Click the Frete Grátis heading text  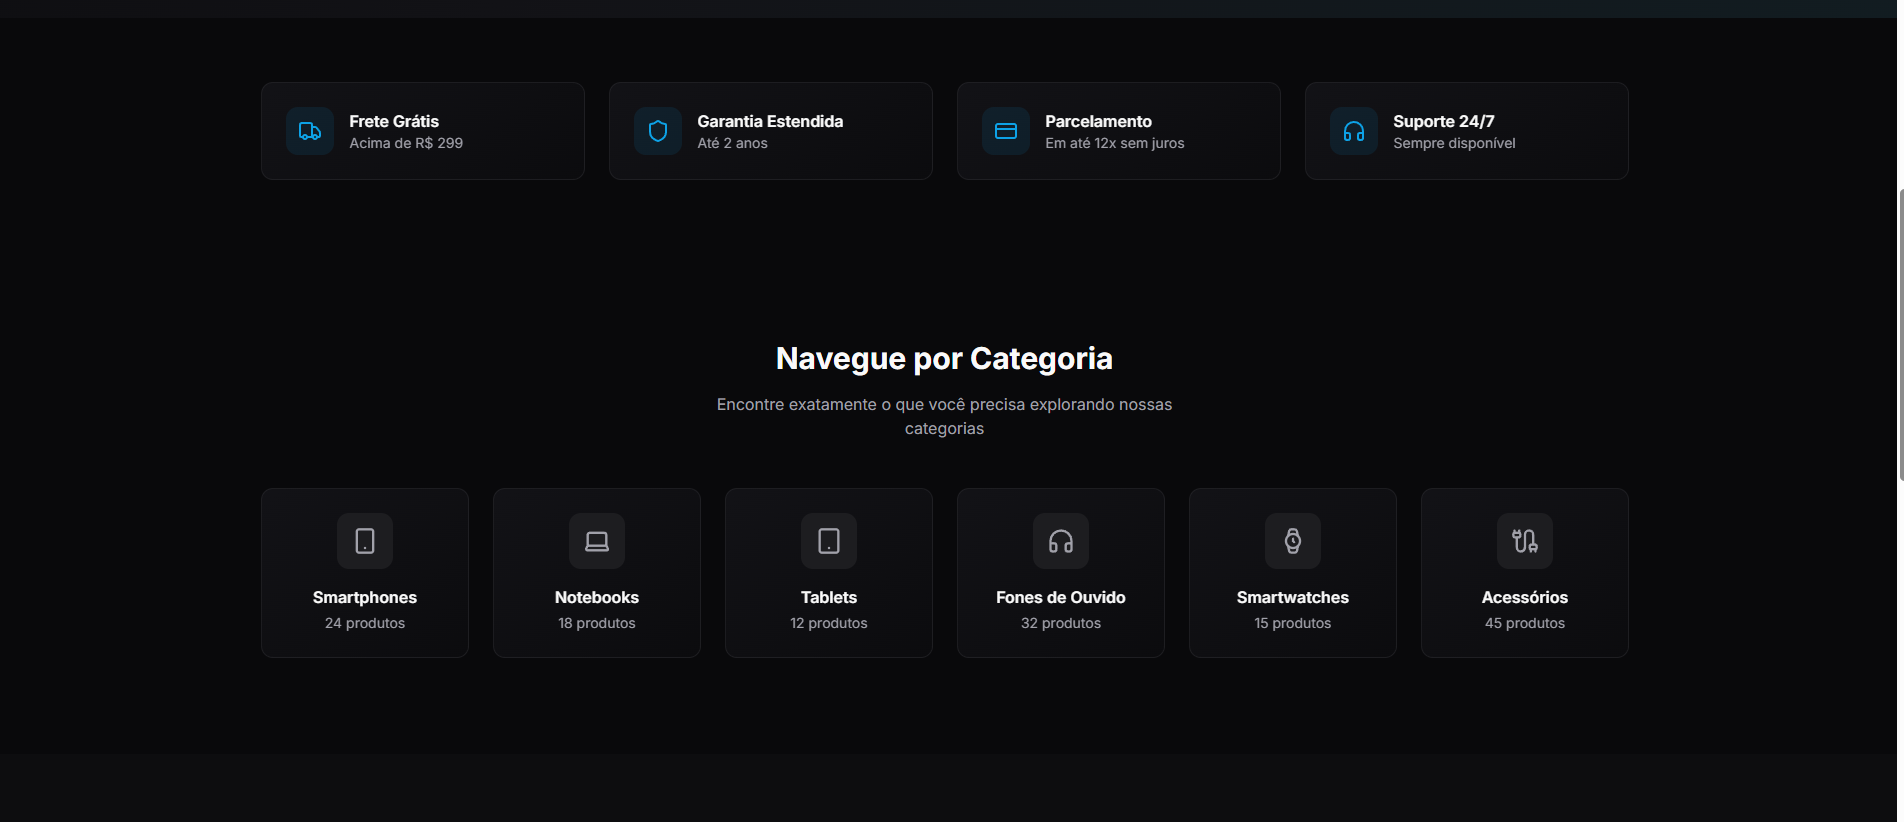click(x=394, y=121)
